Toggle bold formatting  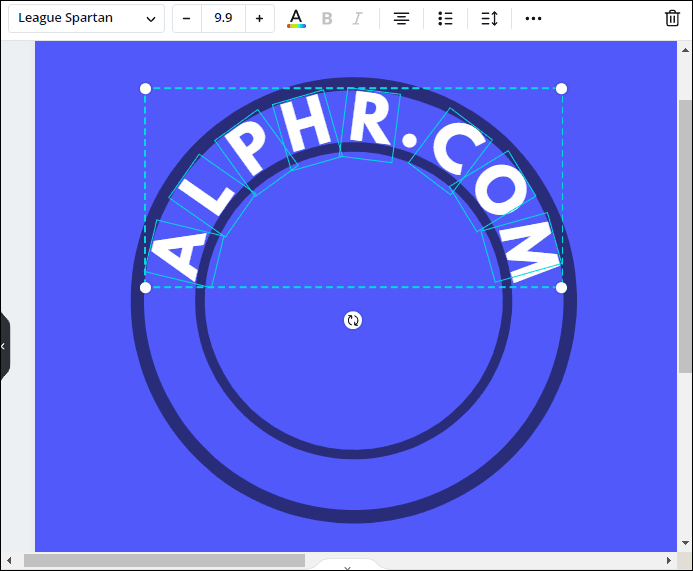[327, 19]
